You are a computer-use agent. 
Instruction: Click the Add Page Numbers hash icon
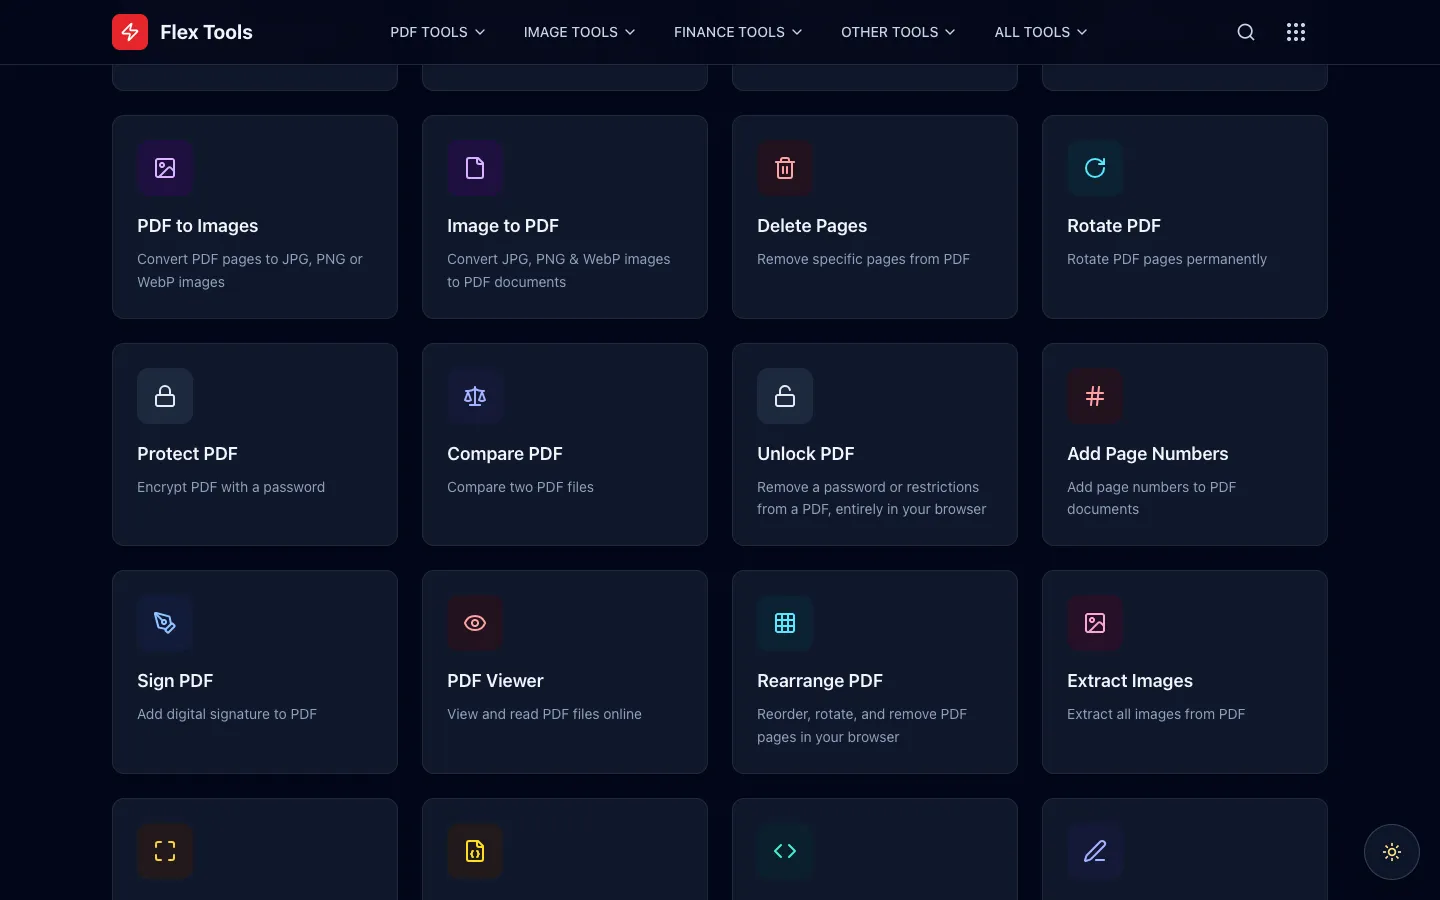coord(1095,396)
